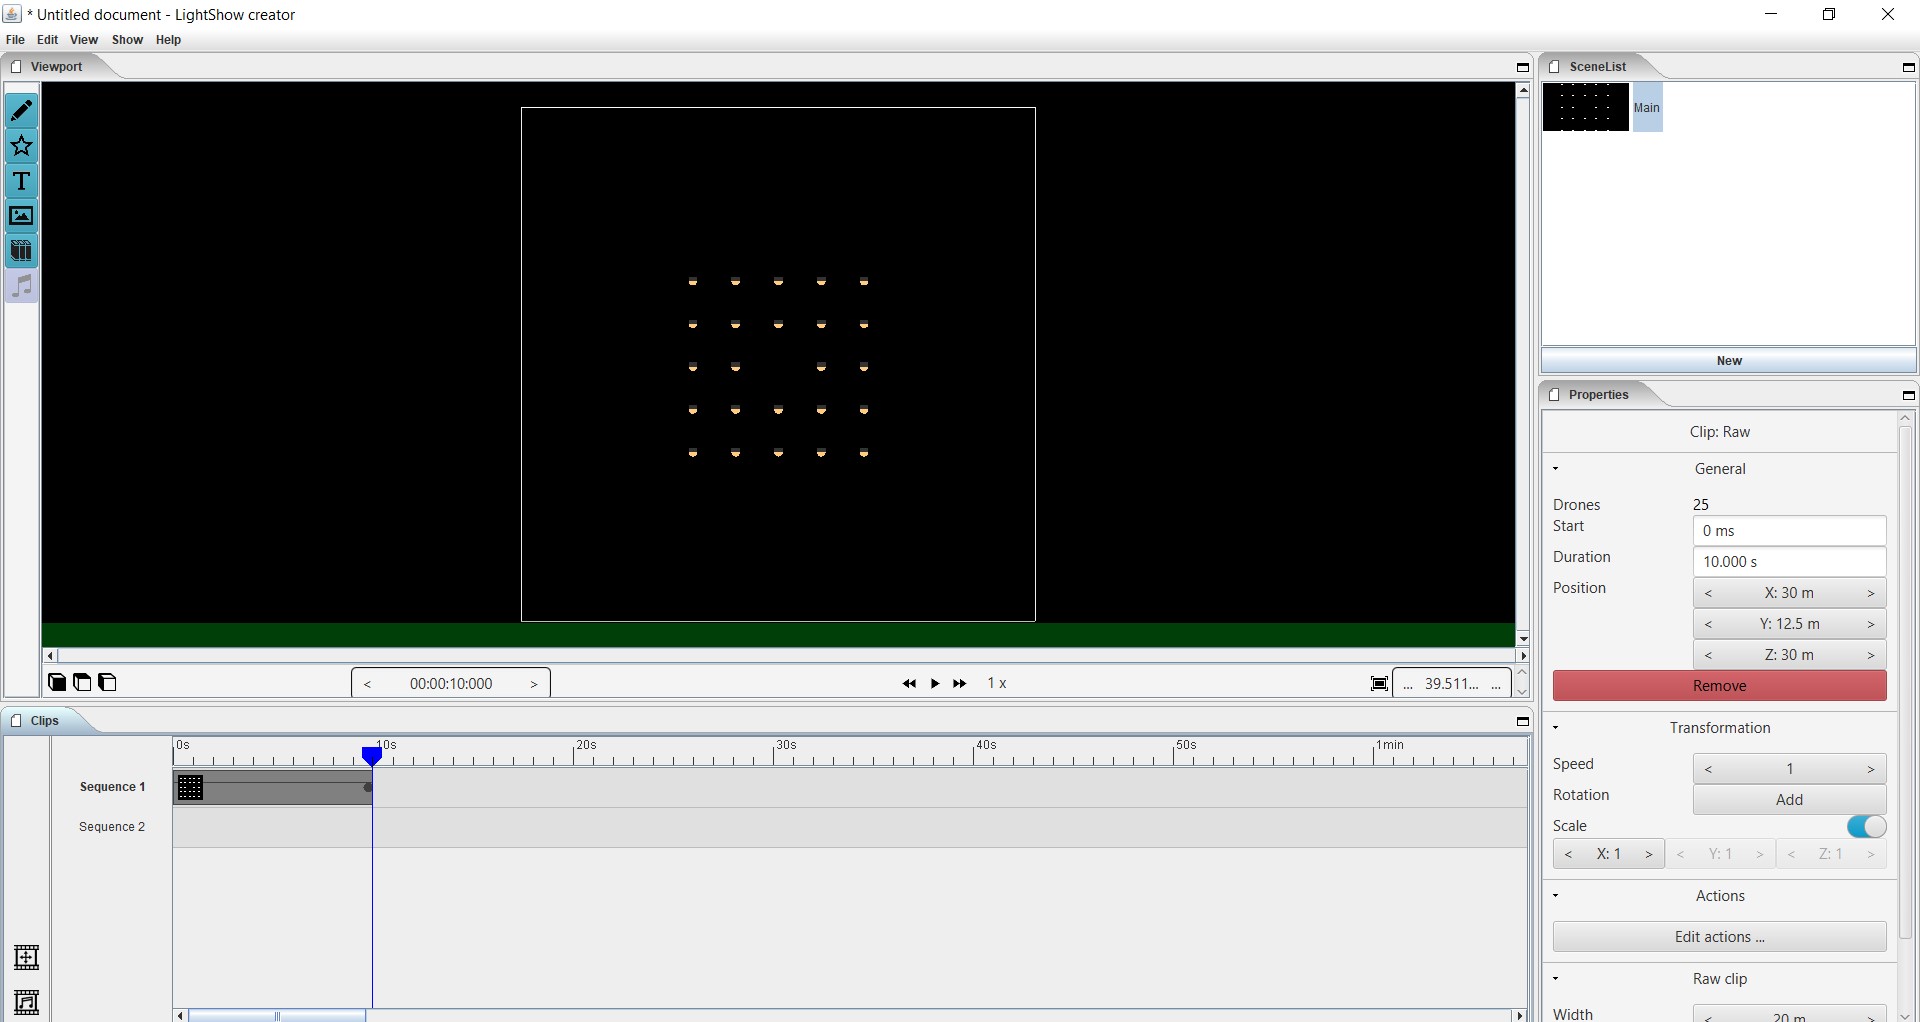This screenshot has height=1022, width=1920.
Task: Toggle the Scale lock switch
Action: click(x=1866, y=826)
